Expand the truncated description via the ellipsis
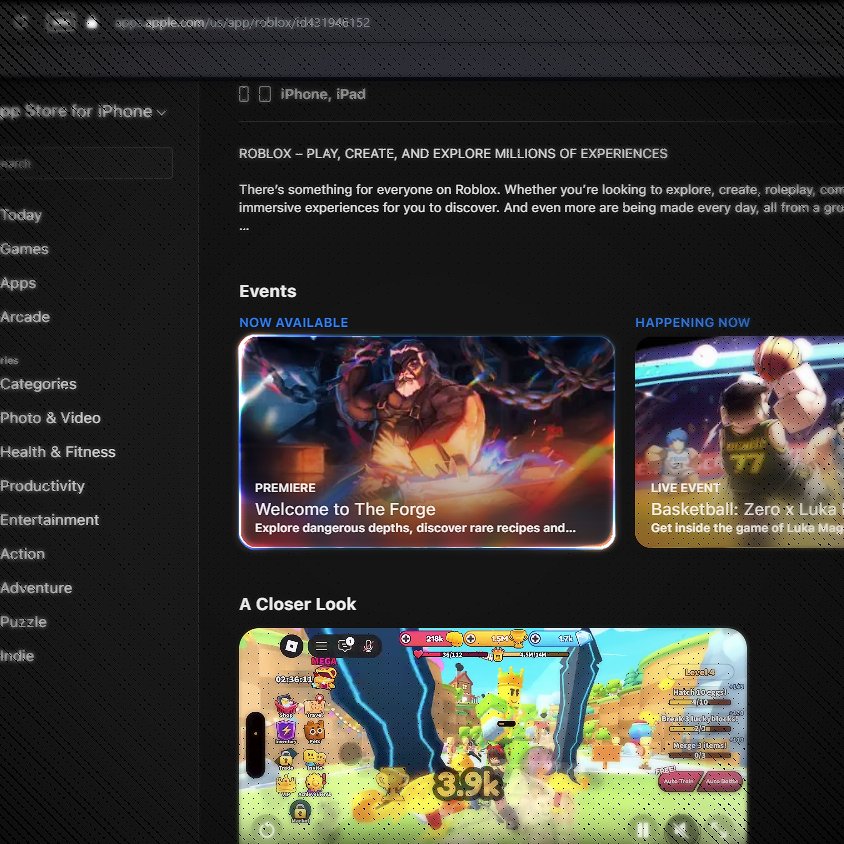This screenshot has height=844, width=844. pyautogui.click(x=244, y=227)
